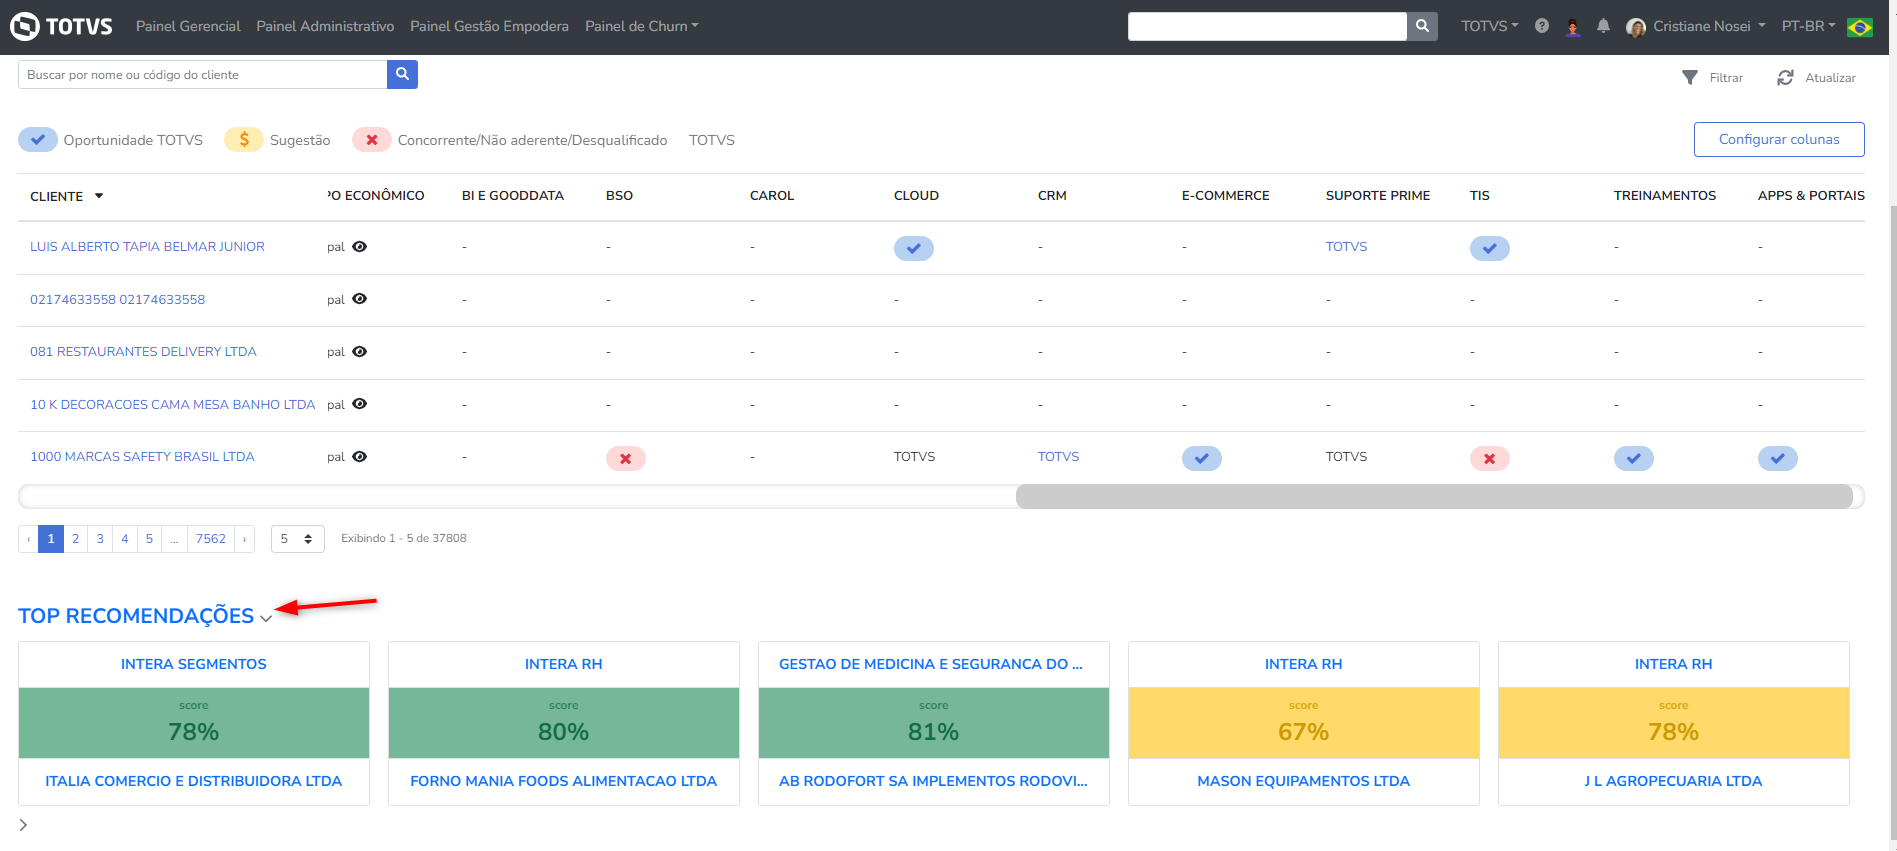The image size is (1897, 851).
Task: Go to page 5 in pagination
Action: [150, 539]
